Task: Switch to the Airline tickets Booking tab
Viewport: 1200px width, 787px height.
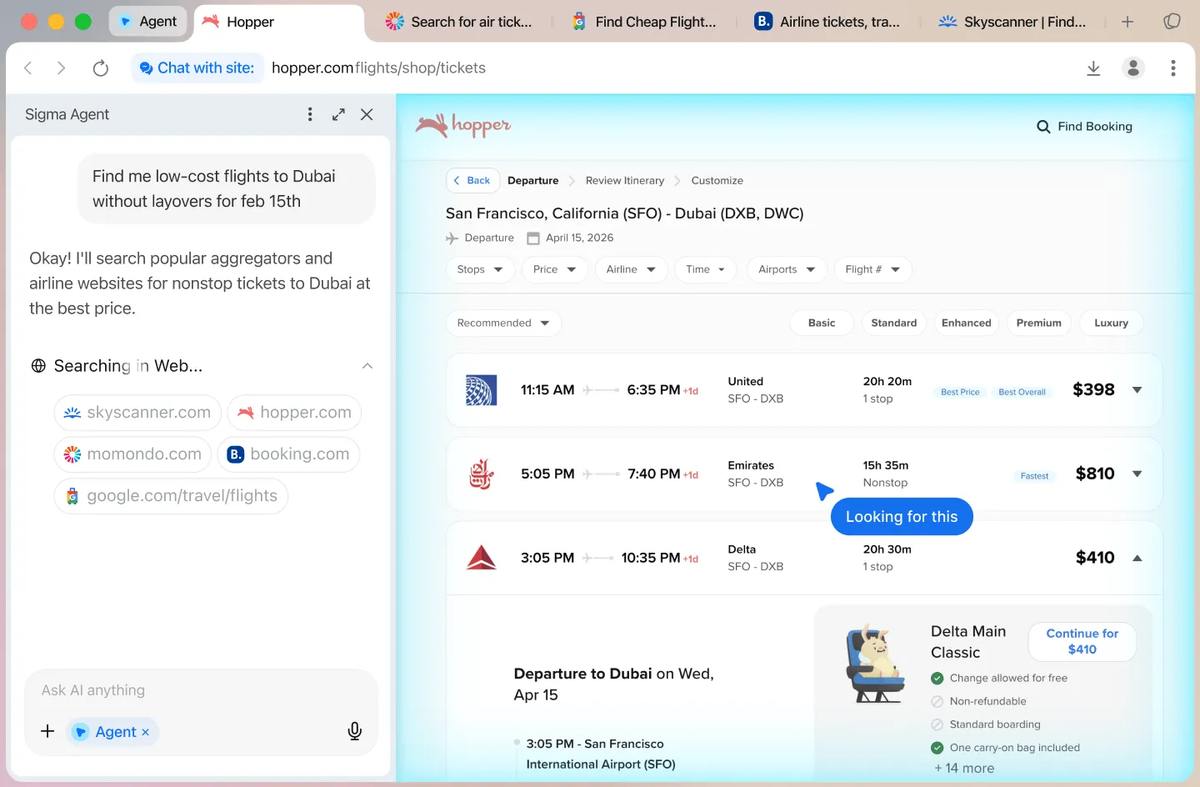Action: coord(828,21)
